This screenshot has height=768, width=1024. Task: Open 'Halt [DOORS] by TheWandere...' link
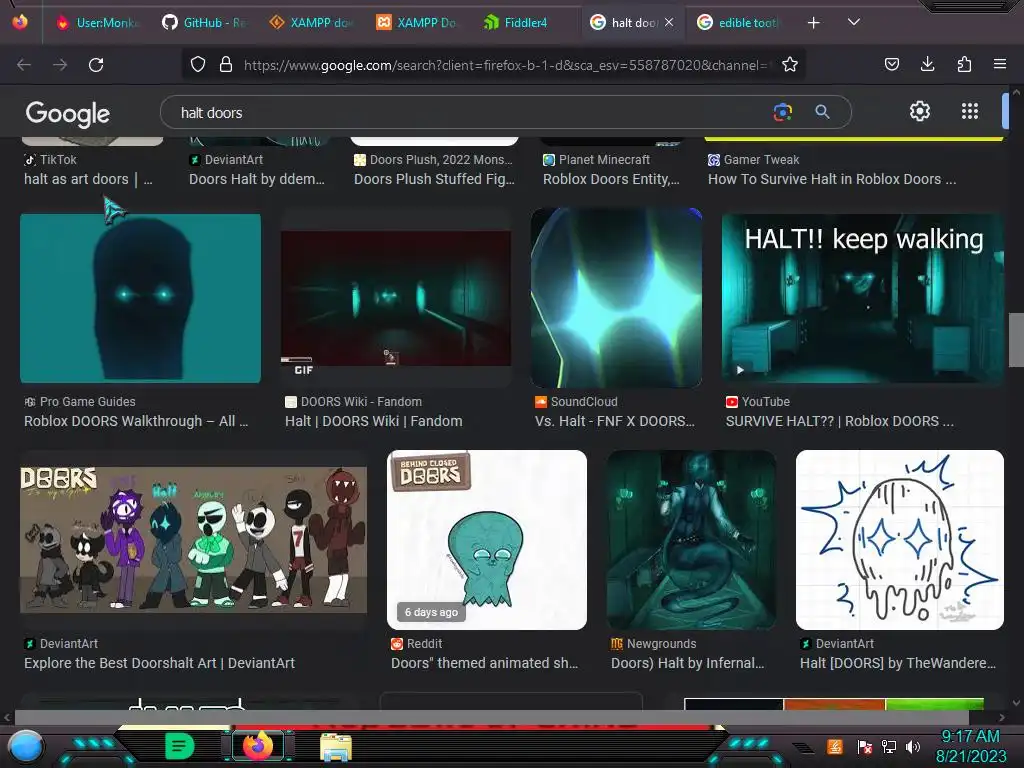tap(898, 663)
